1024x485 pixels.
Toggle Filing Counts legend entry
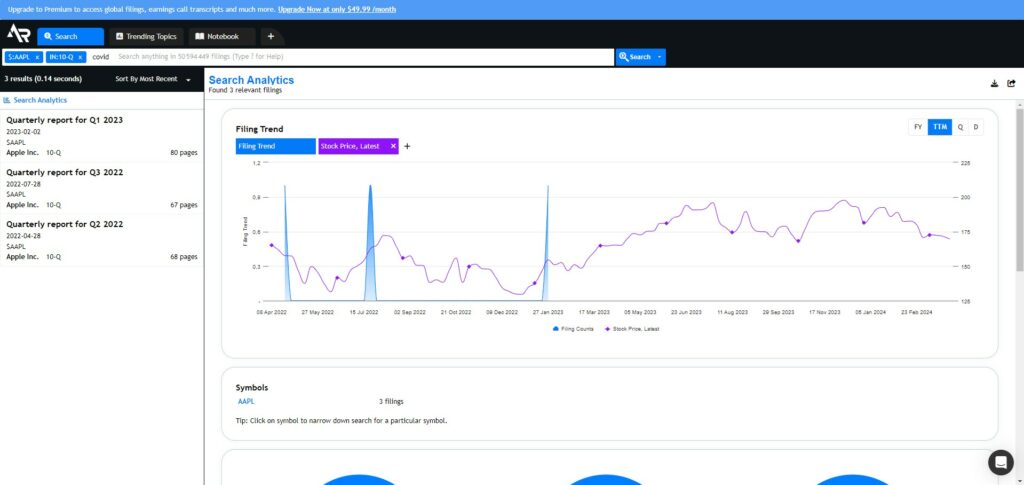(x=573, y=329)
